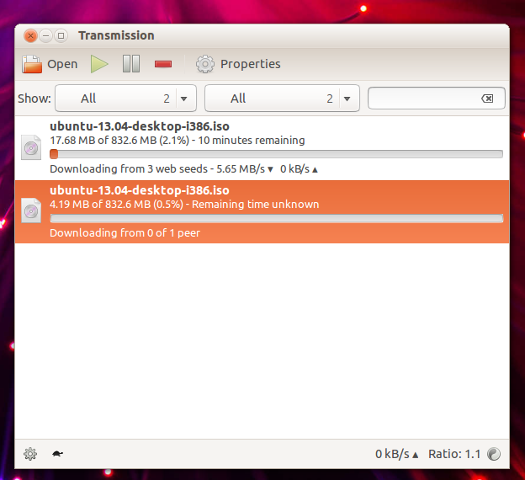This screenshot has height=480, width=525.
Task: Select the highlighted torrent with remaining time unknown
Action: 262,212
